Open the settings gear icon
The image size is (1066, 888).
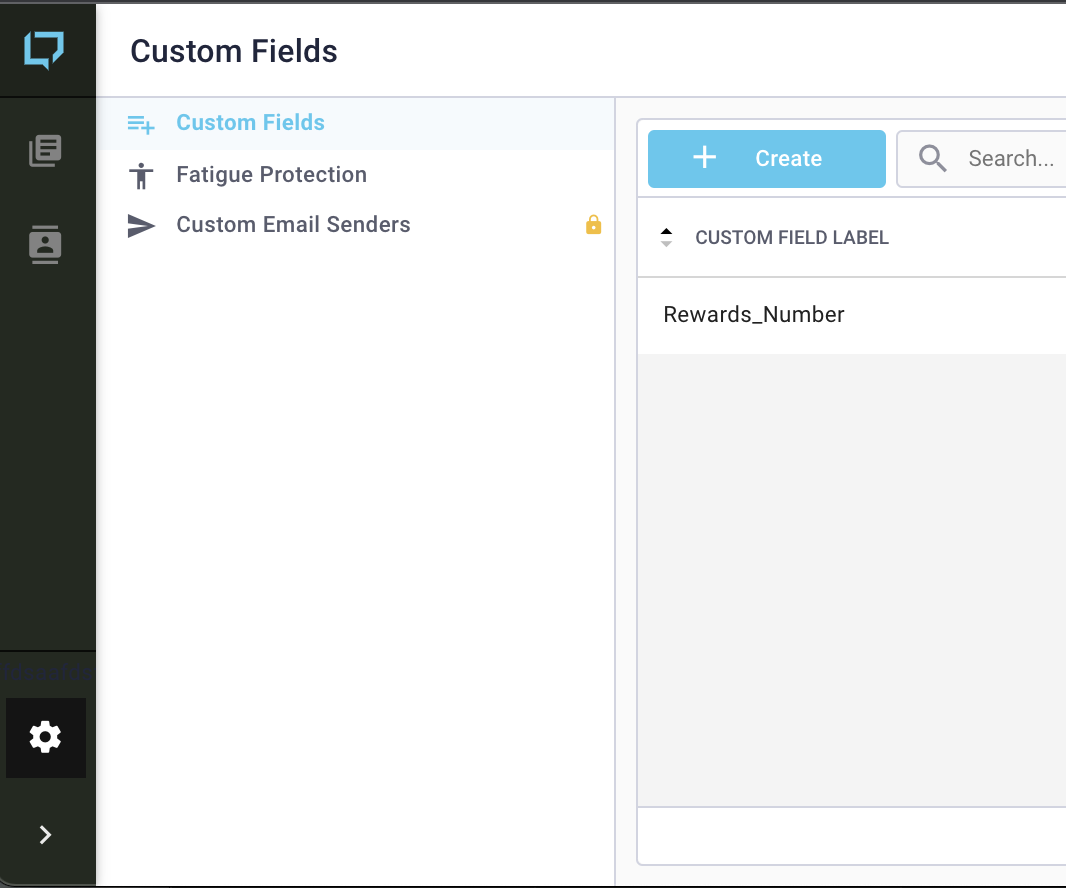click(x=46, y=737)
